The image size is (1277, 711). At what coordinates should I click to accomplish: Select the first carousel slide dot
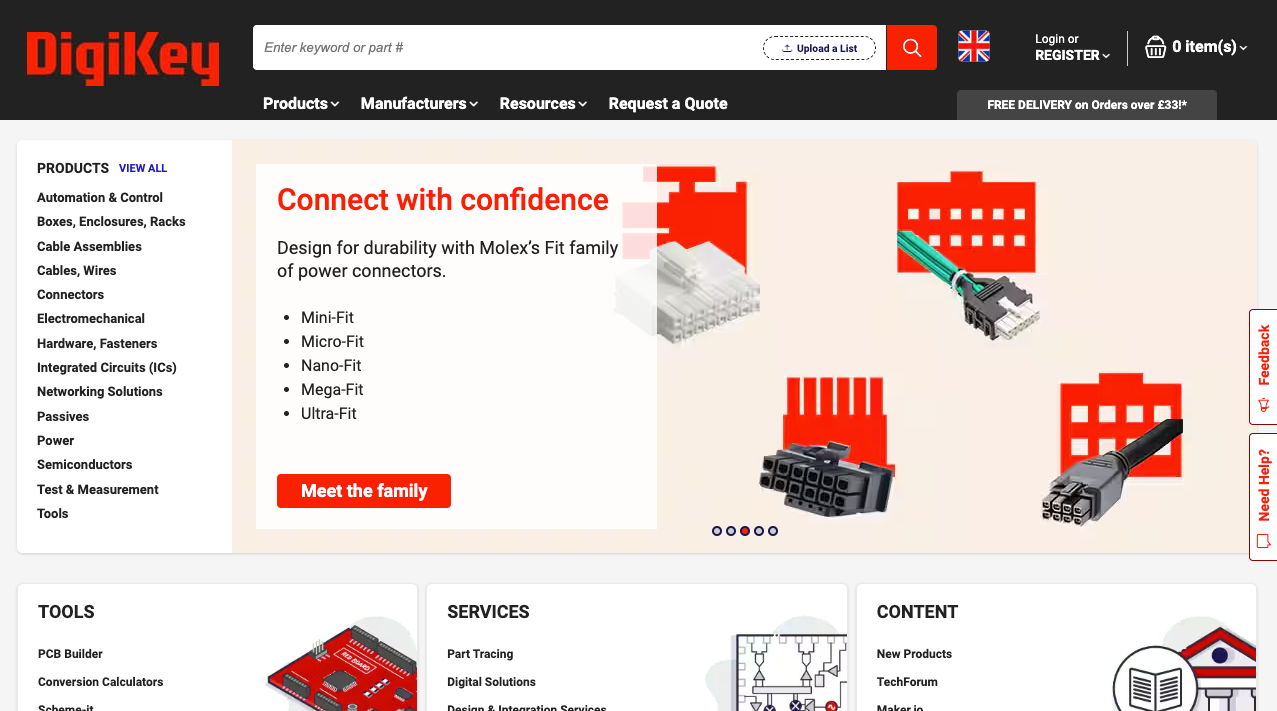point(717,531)
